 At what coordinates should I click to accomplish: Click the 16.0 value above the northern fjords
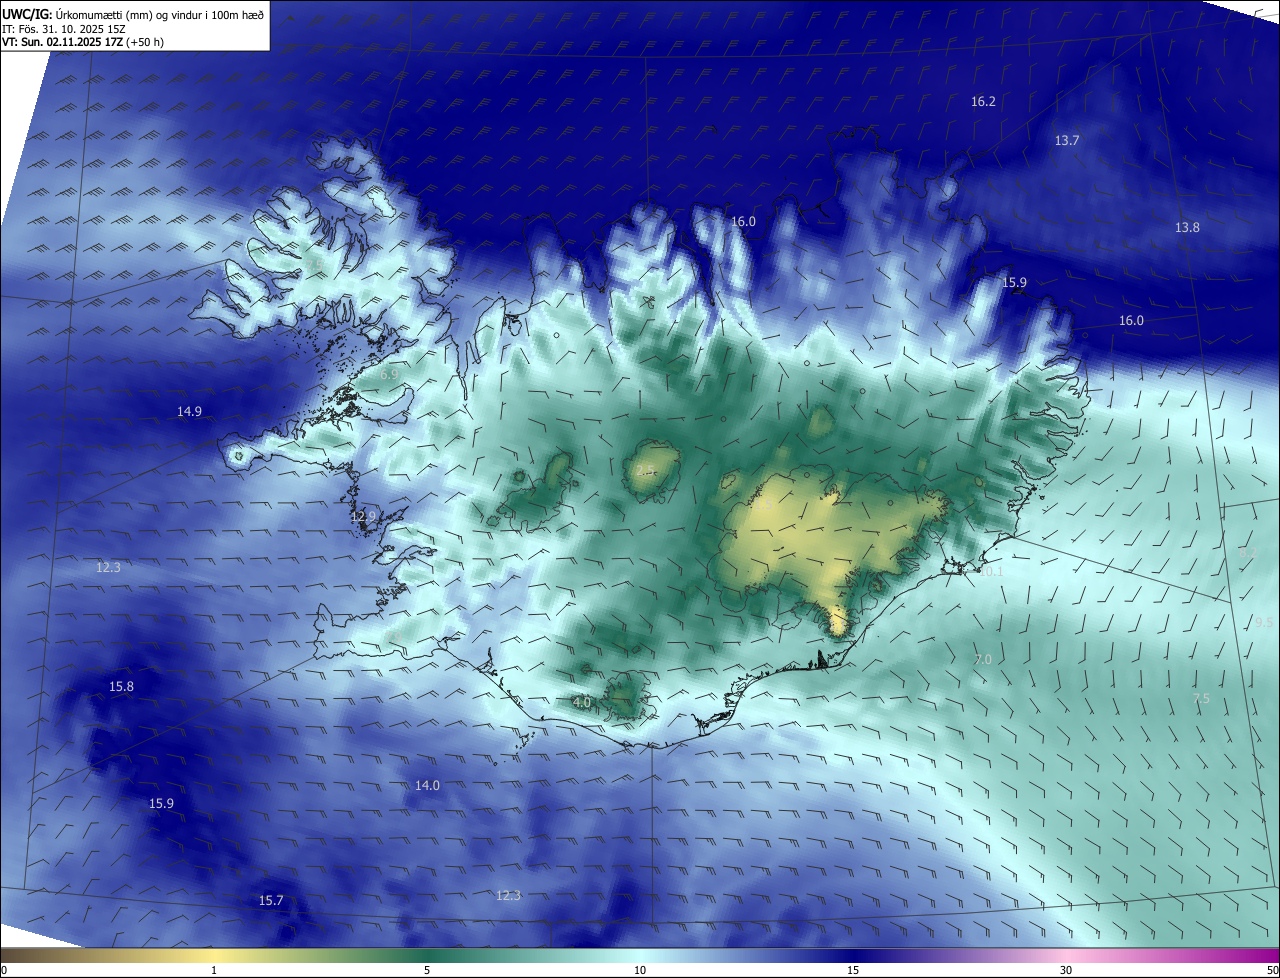tap(743, 222)
